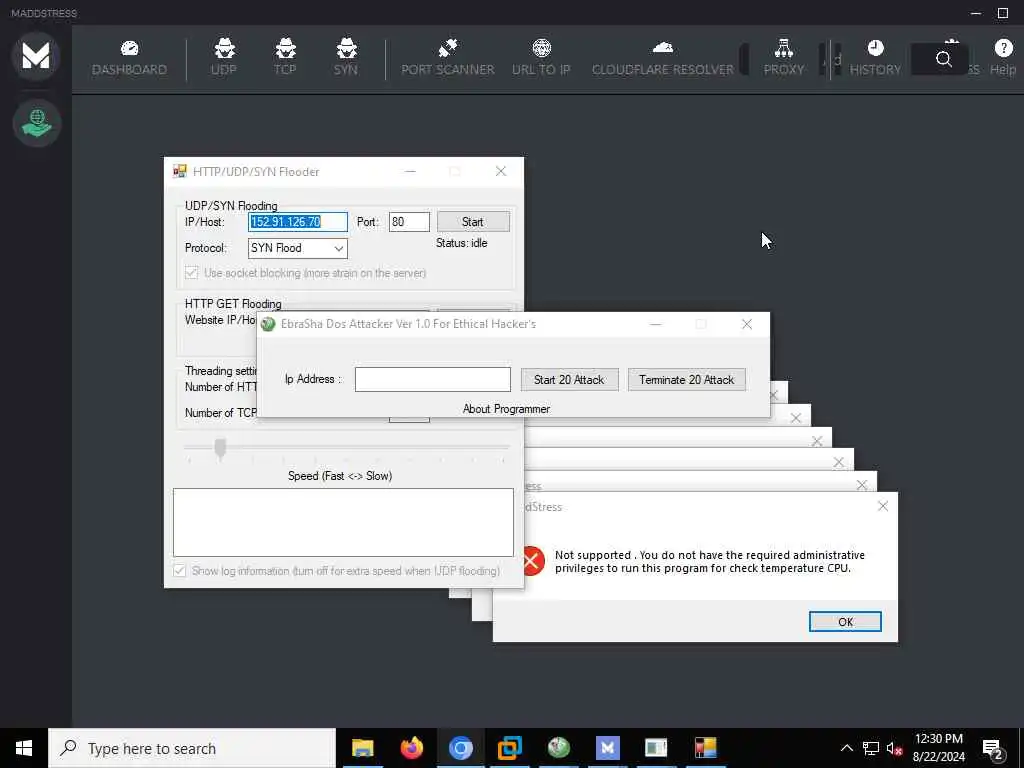
Task: Click the Port field showing 80
Action: coord(409,222)
